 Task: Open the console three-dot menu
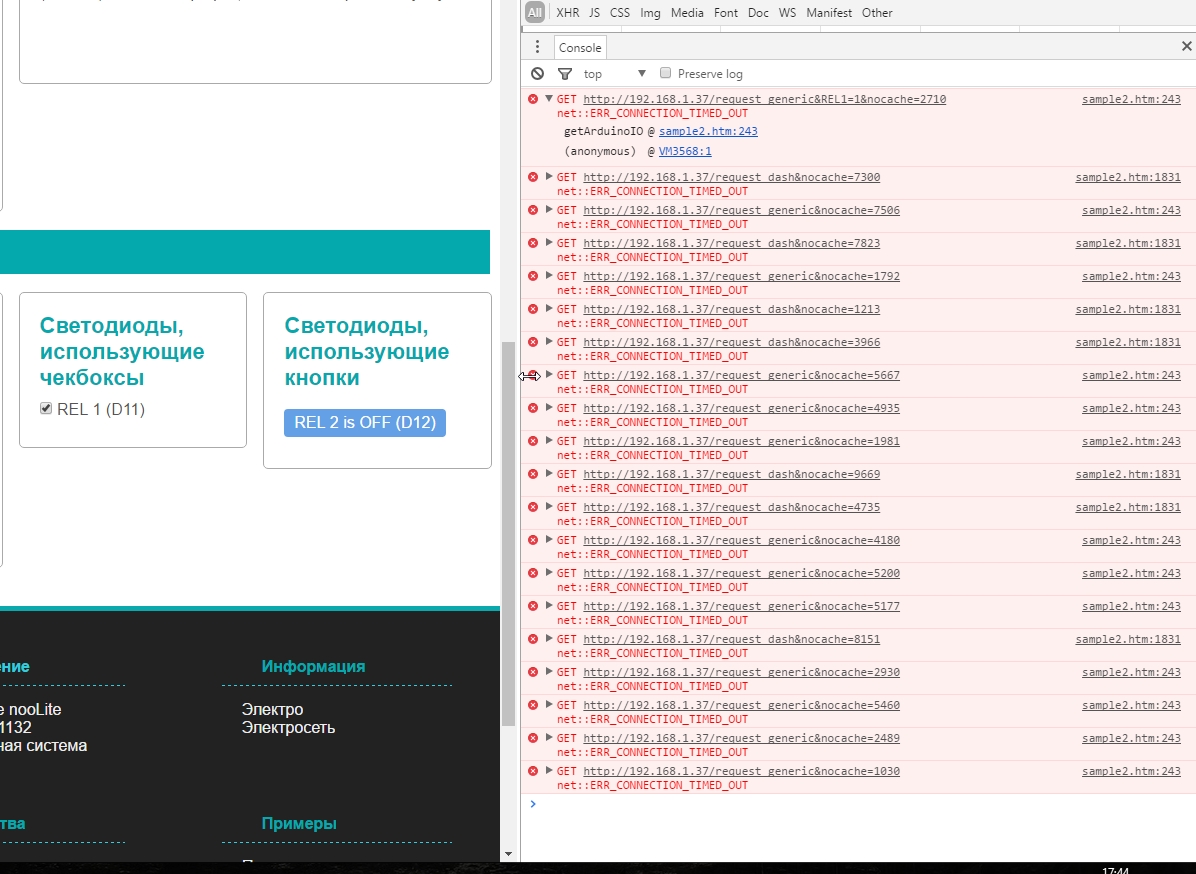pos(537,47)
